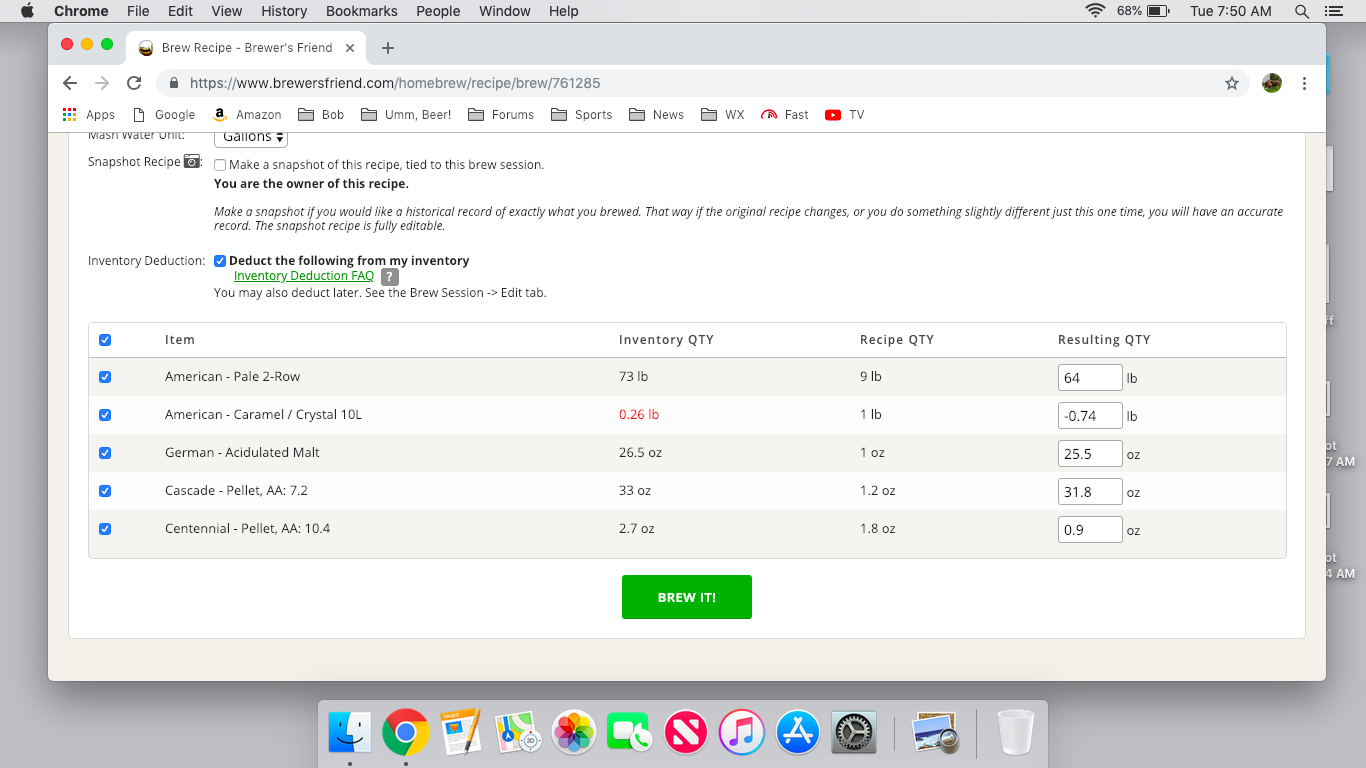Open the History menu
1366x768 pixels.
(x=284, y=11)
